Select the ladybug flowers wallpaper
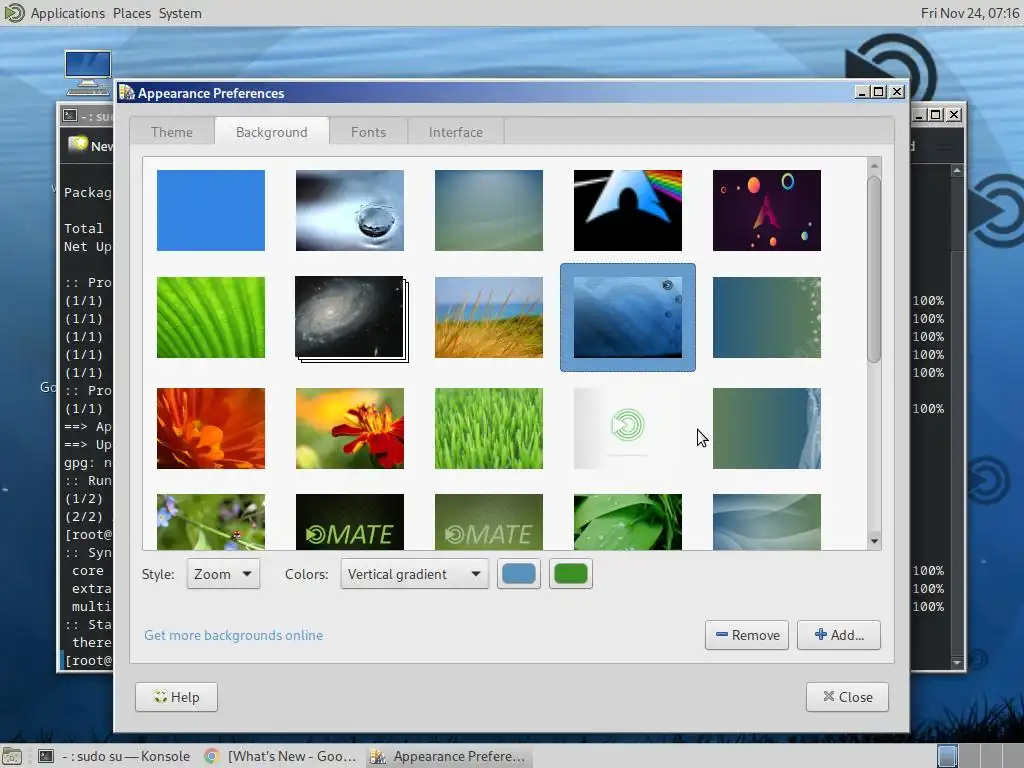 (x=210, y=522)
